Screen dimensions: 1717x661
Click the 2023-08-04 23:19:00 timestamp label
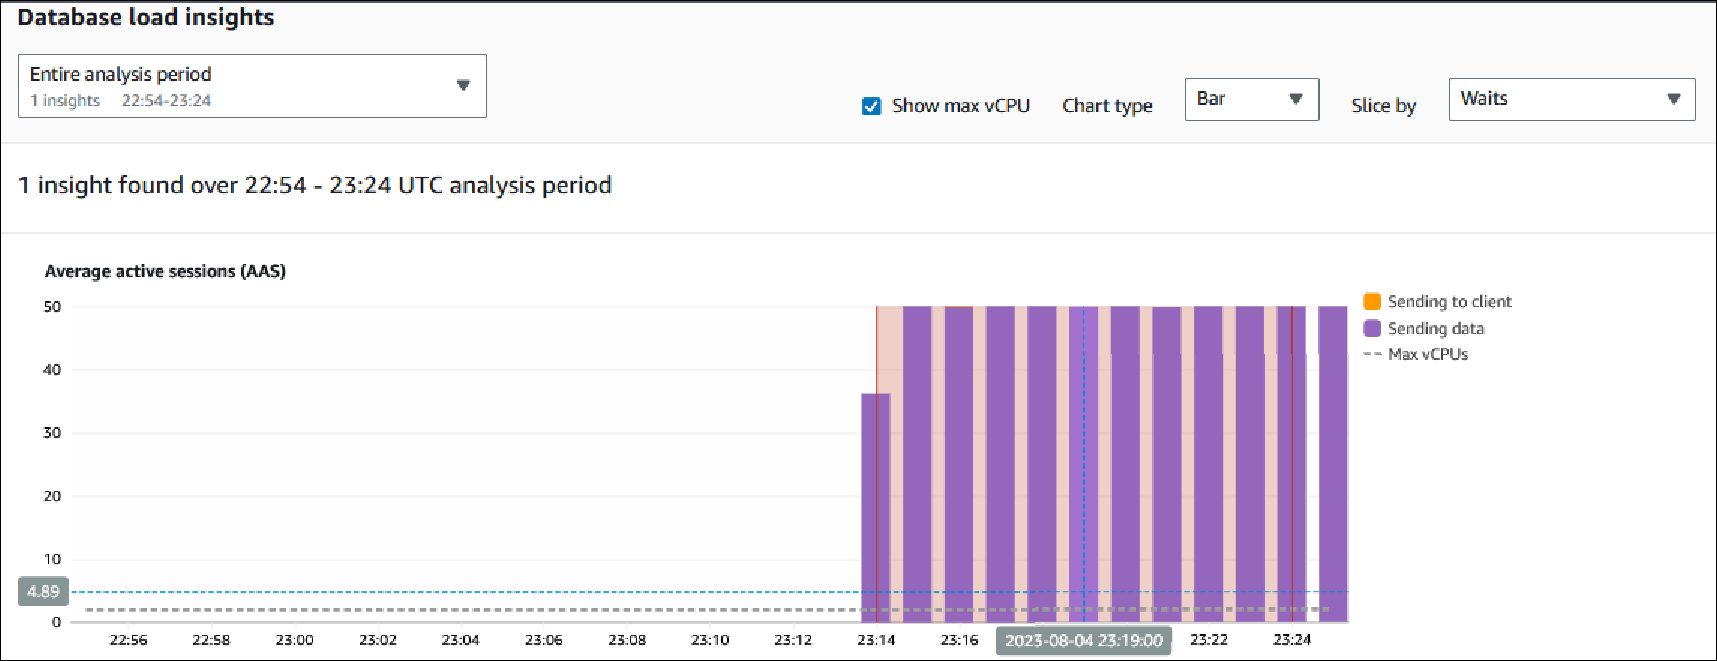pyautogui.click(x=1083, y=641)
